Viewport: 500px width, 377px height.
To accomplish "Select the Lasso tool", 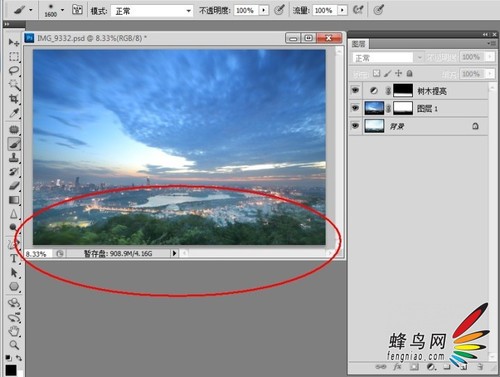I will pyautogui.click(x=14, y=70).
